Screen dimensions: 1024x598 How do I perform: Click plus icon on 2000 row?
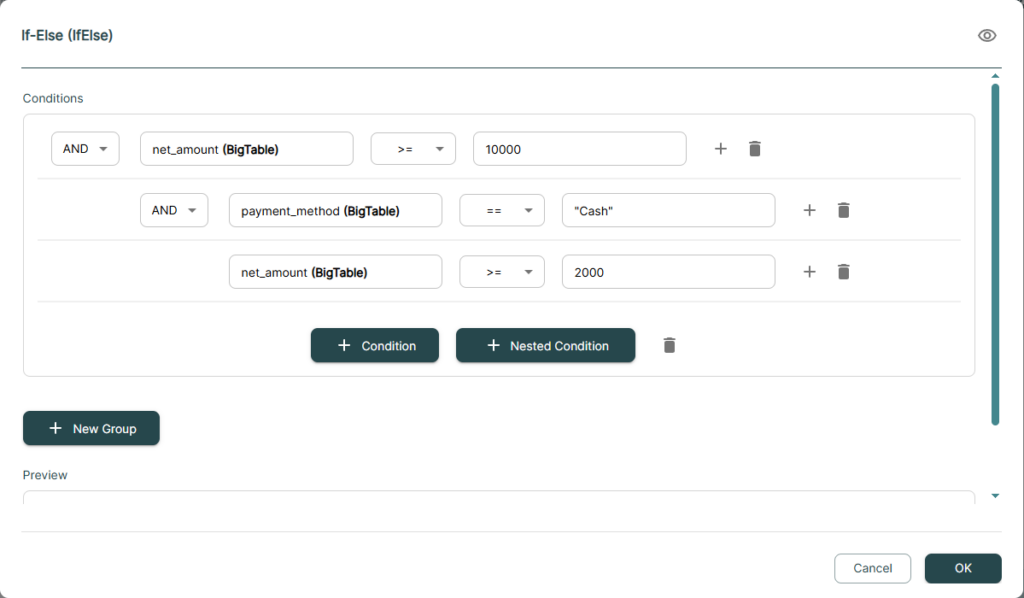click(809, 272)
